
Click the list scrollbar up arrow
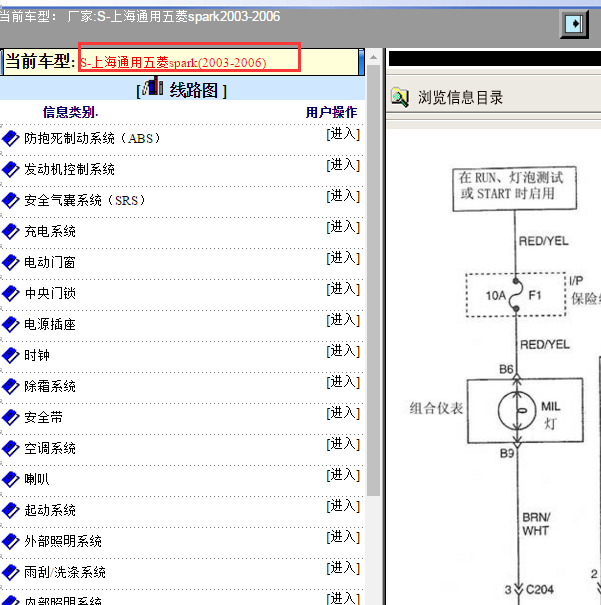point(373,57)
